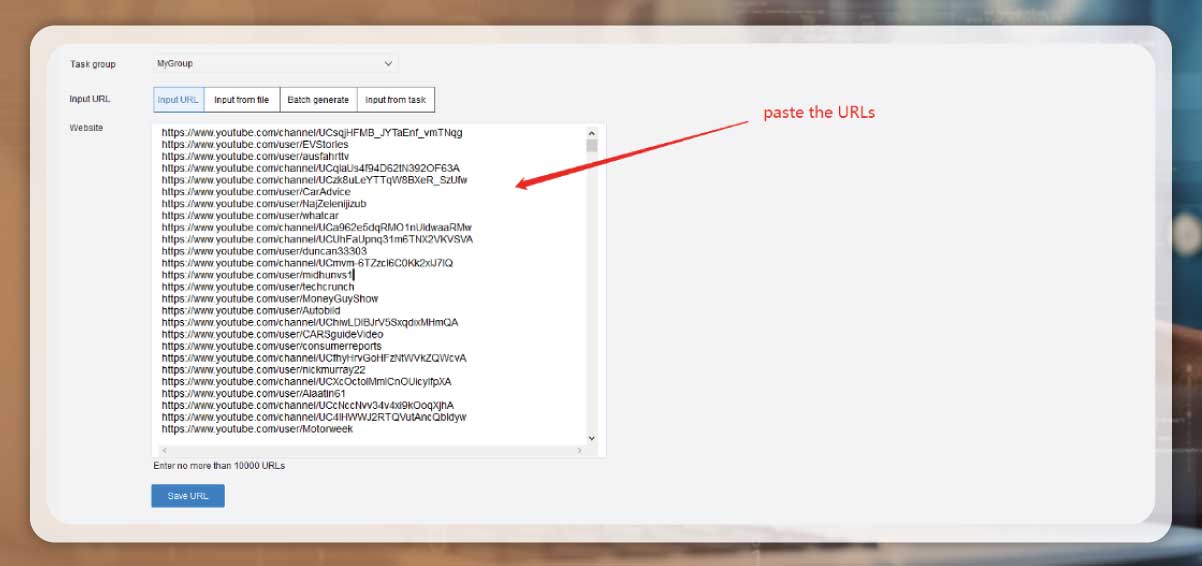
Task: Click the channel URL ending in JYTaEnf_vmTNqg
Action: 312,132
